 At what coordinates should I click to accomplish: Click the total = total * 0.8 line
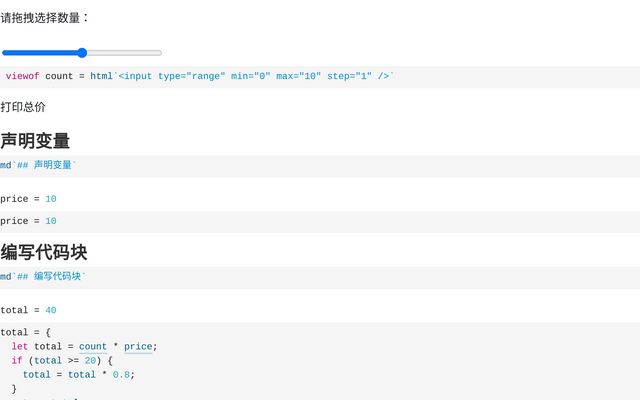click(78, 375)
